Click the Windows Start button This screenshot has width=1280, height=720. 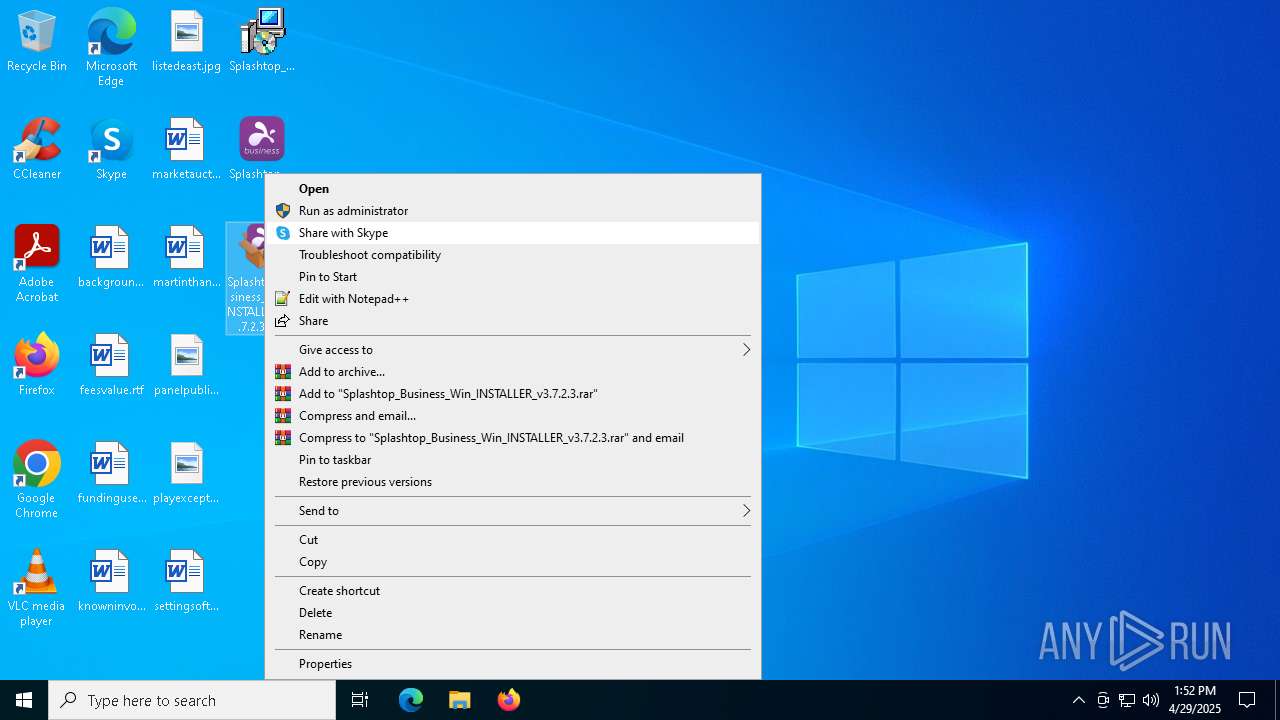tap(24, 700)
